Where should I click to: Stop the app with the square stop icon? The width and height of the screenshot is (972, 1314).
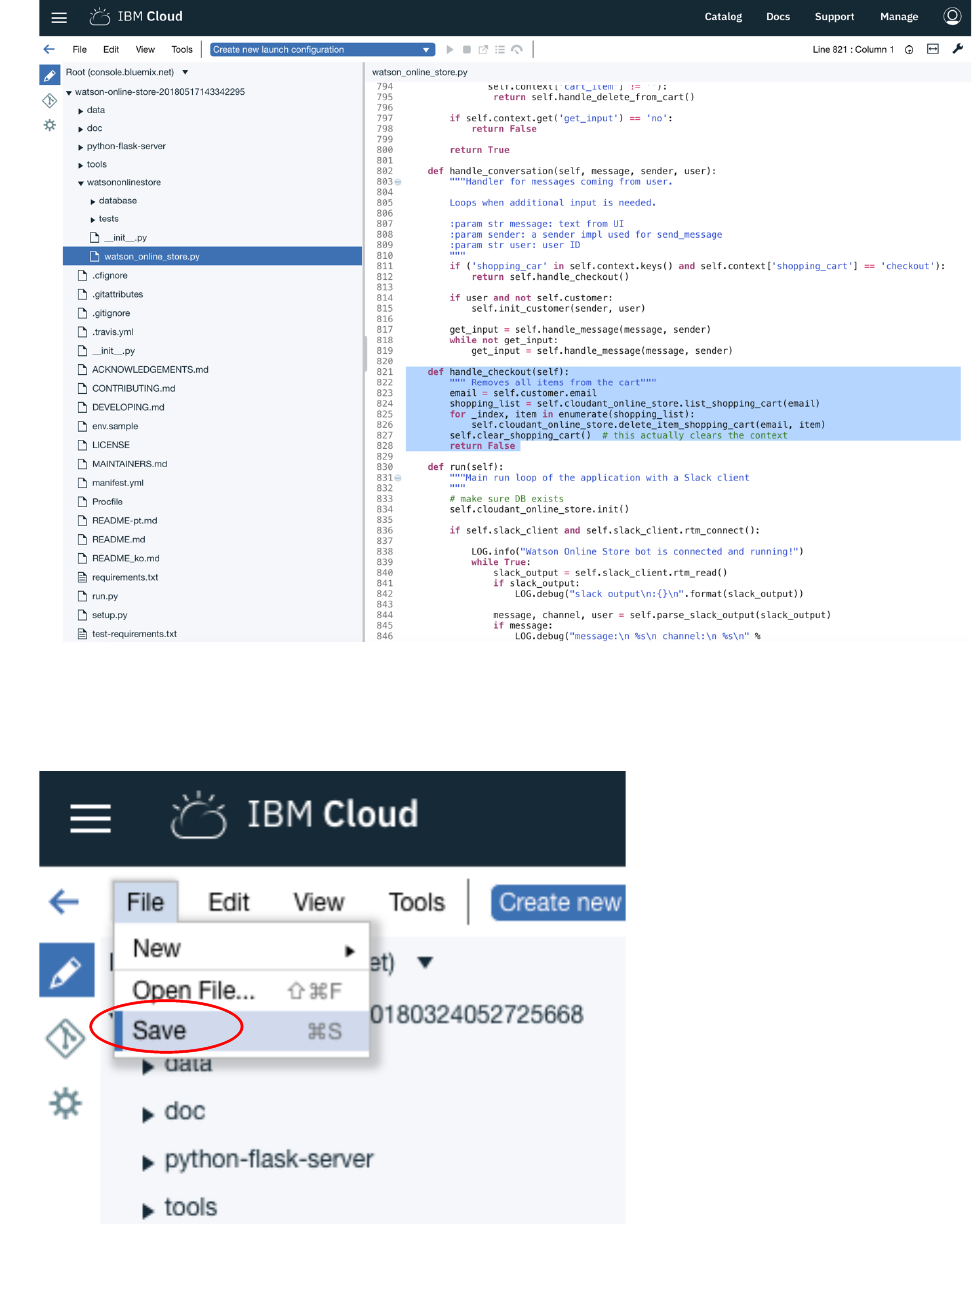[x=466, y=49]
